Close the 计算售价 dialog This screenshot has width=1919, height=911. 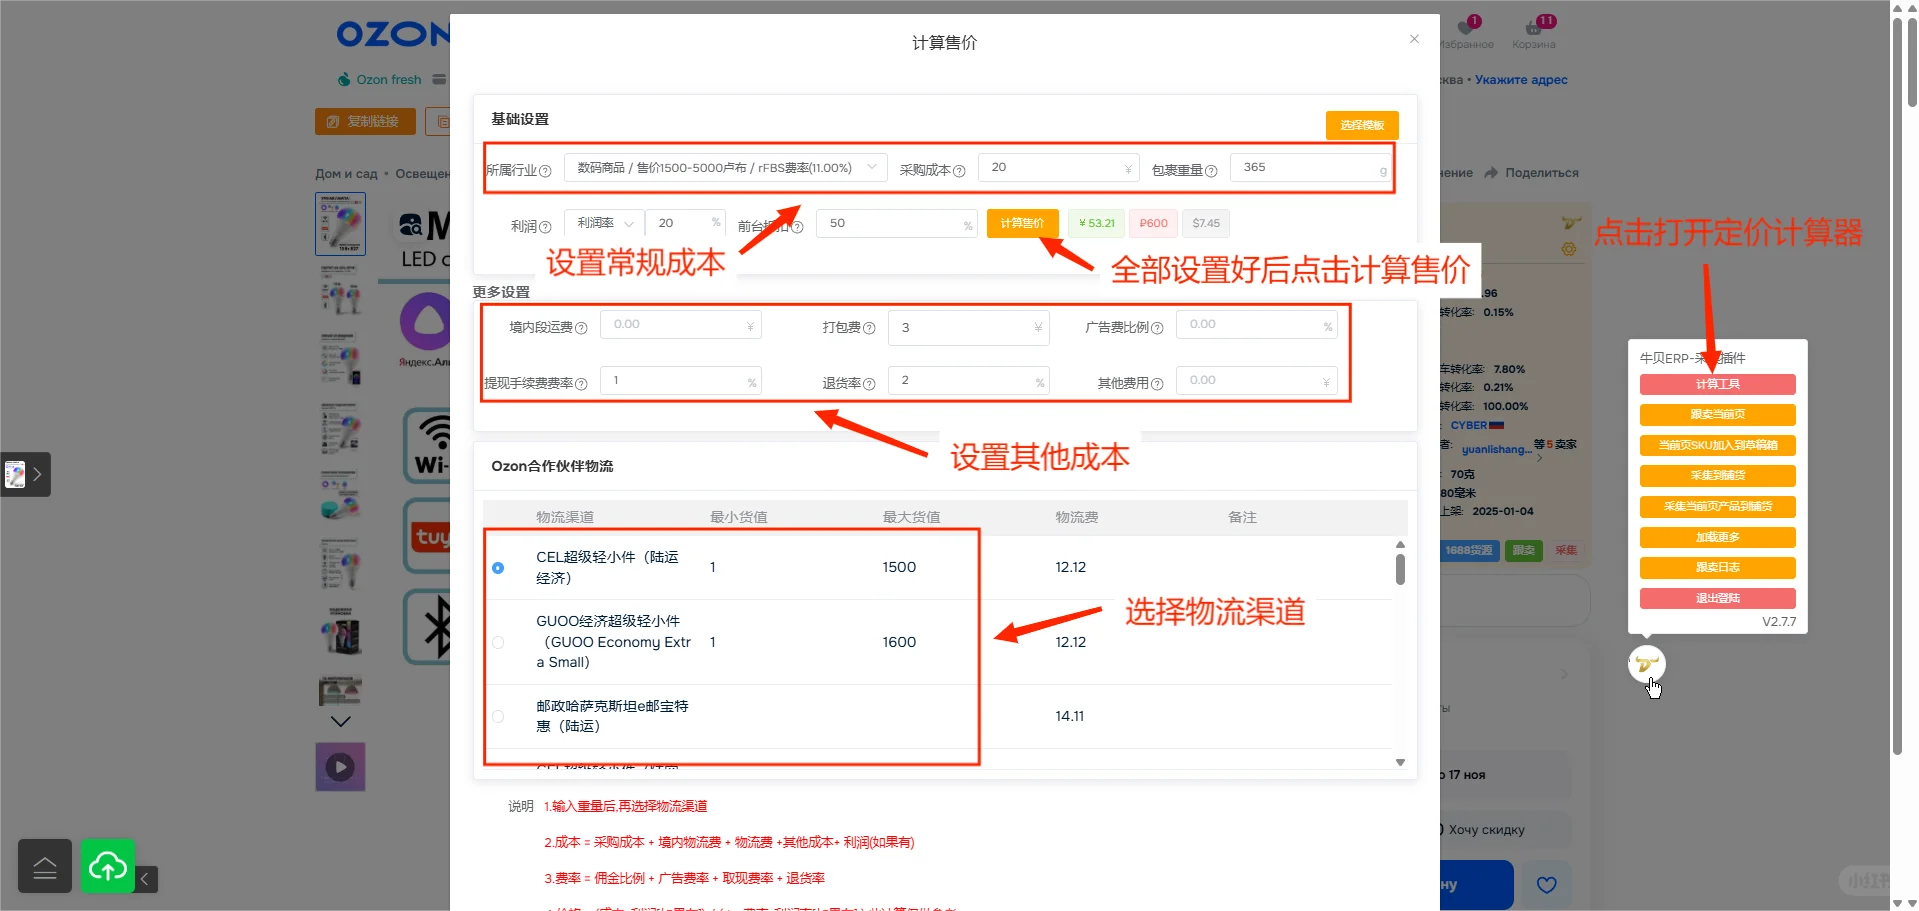pos(1414,39)
